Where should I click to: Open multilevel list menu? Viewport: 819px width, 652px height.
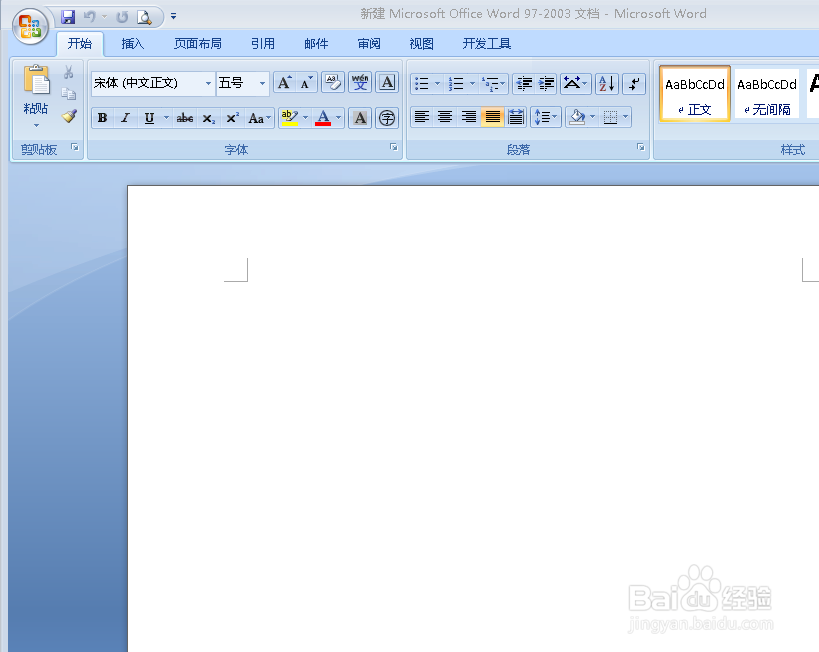pyautogui.click(x=493, y=84)
